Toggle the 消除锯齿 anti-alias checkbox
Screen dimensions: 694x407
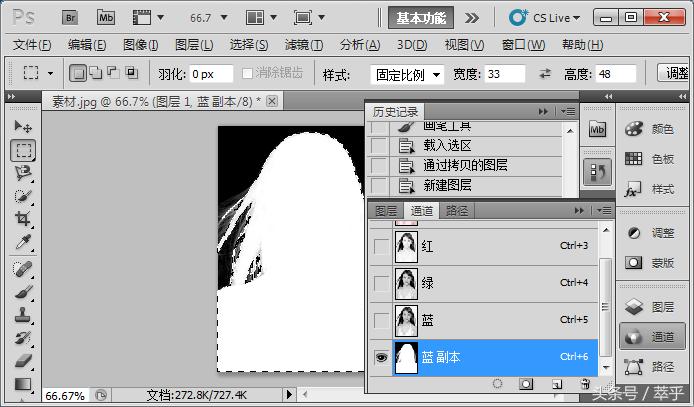(x=247, y=73)
